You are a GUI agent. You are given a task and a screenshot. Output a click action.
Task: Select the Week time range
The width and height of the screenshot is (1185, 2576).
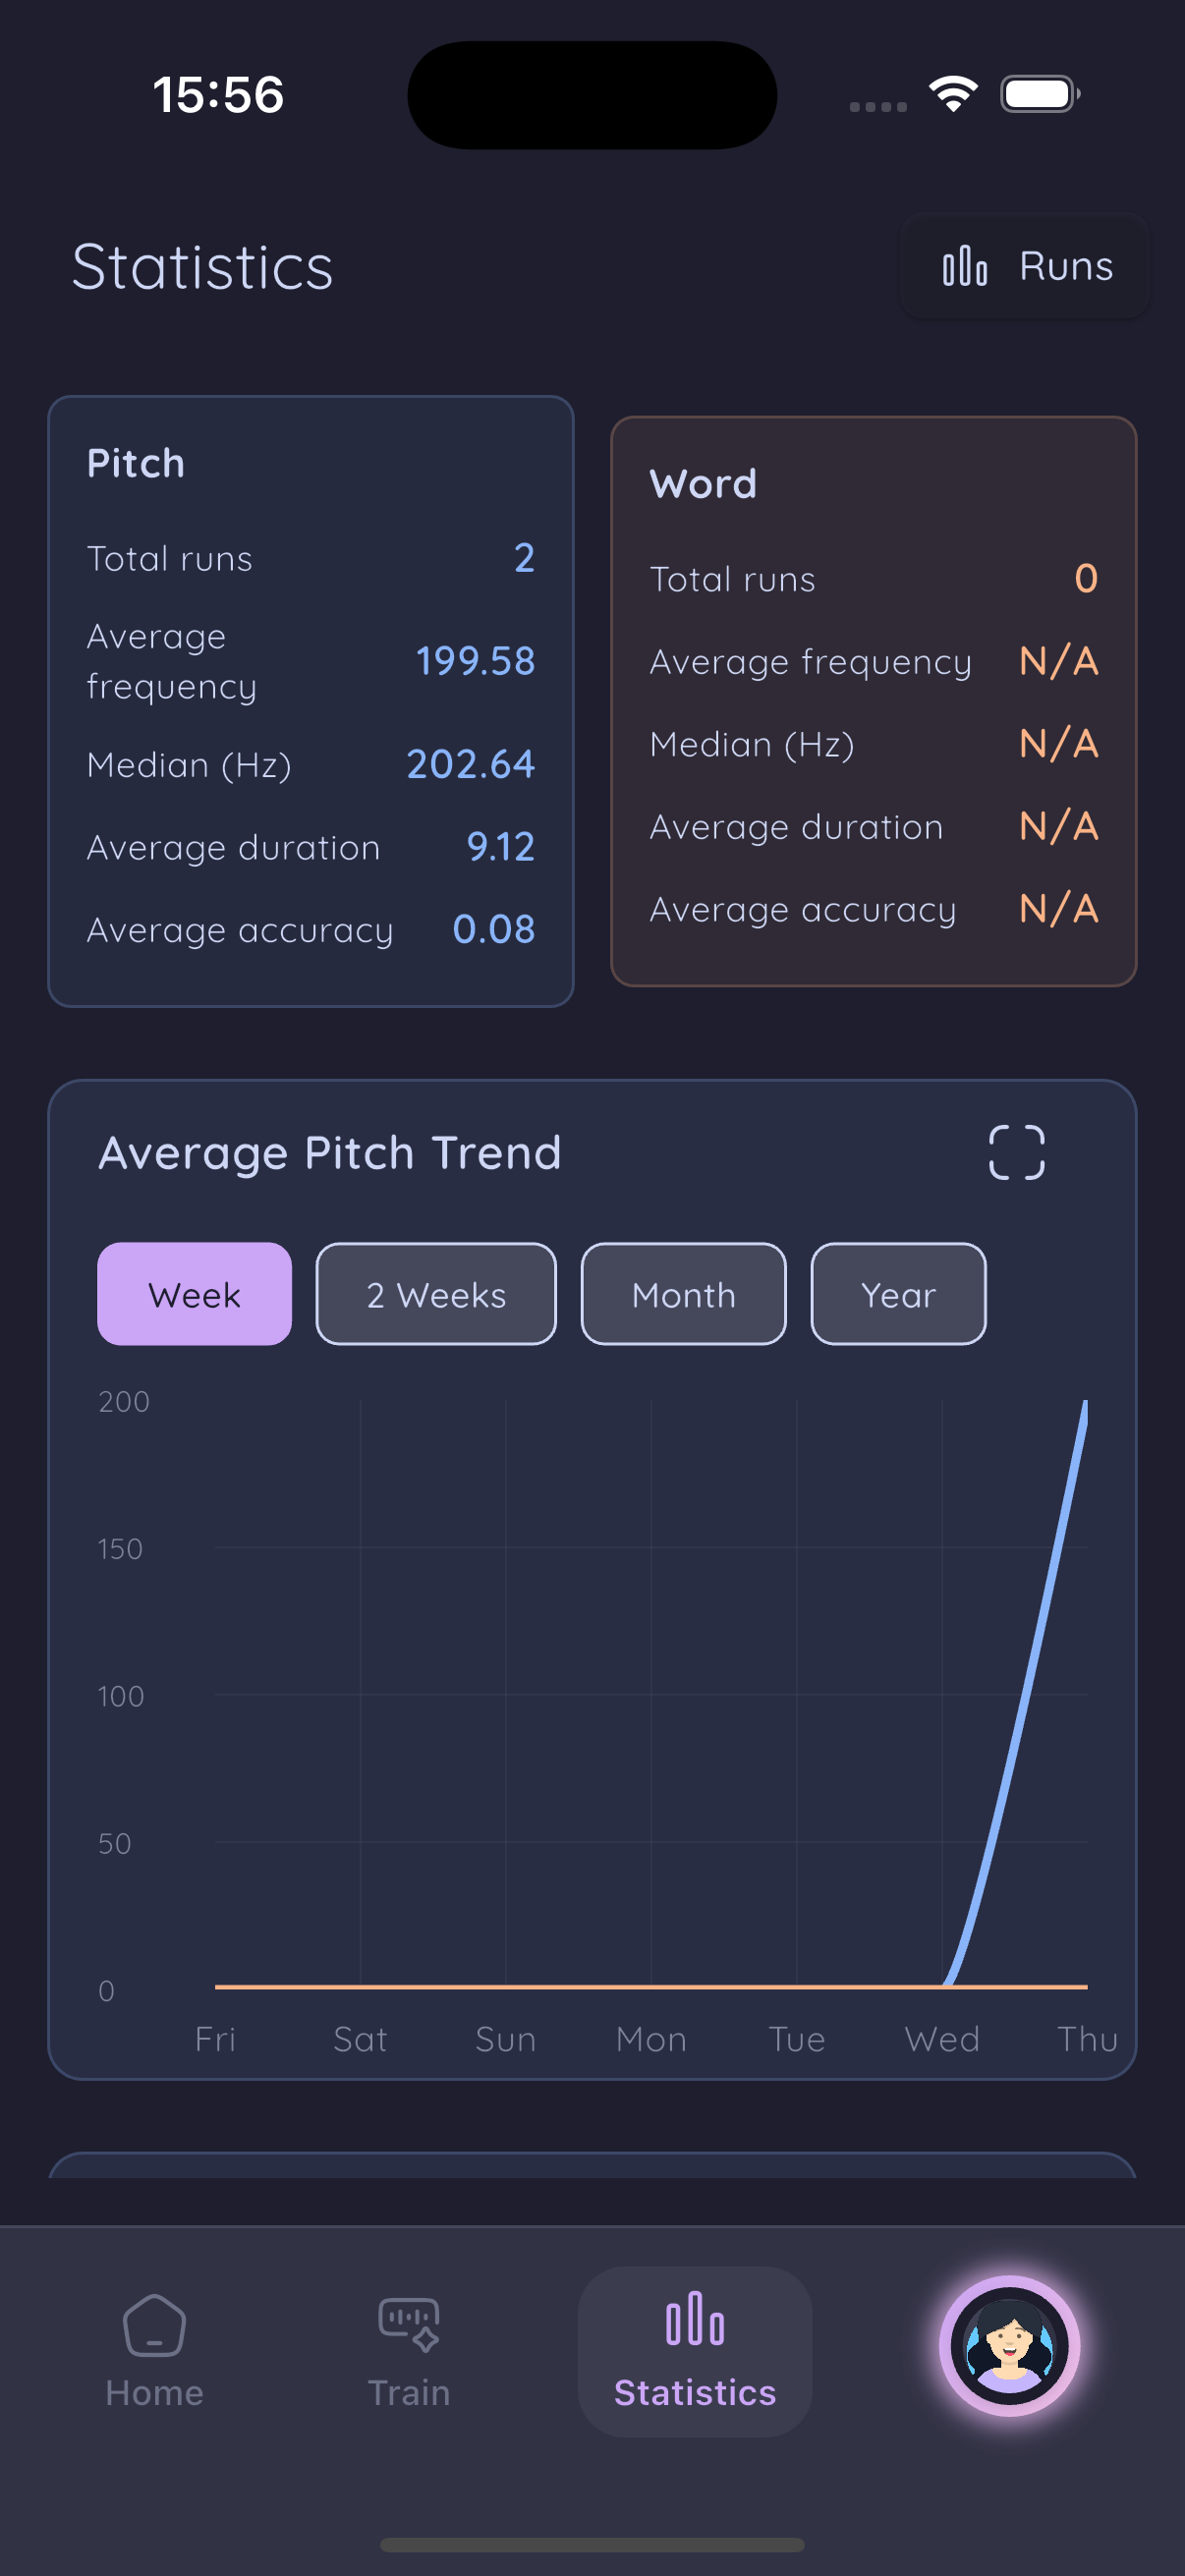(194, 1294)
